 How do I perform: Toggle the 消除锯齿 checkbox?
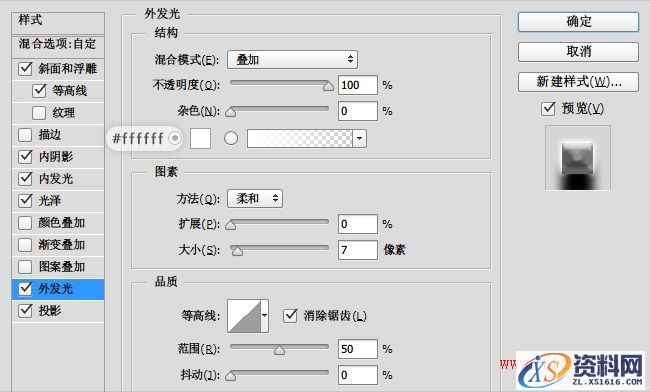pos(290,316)
